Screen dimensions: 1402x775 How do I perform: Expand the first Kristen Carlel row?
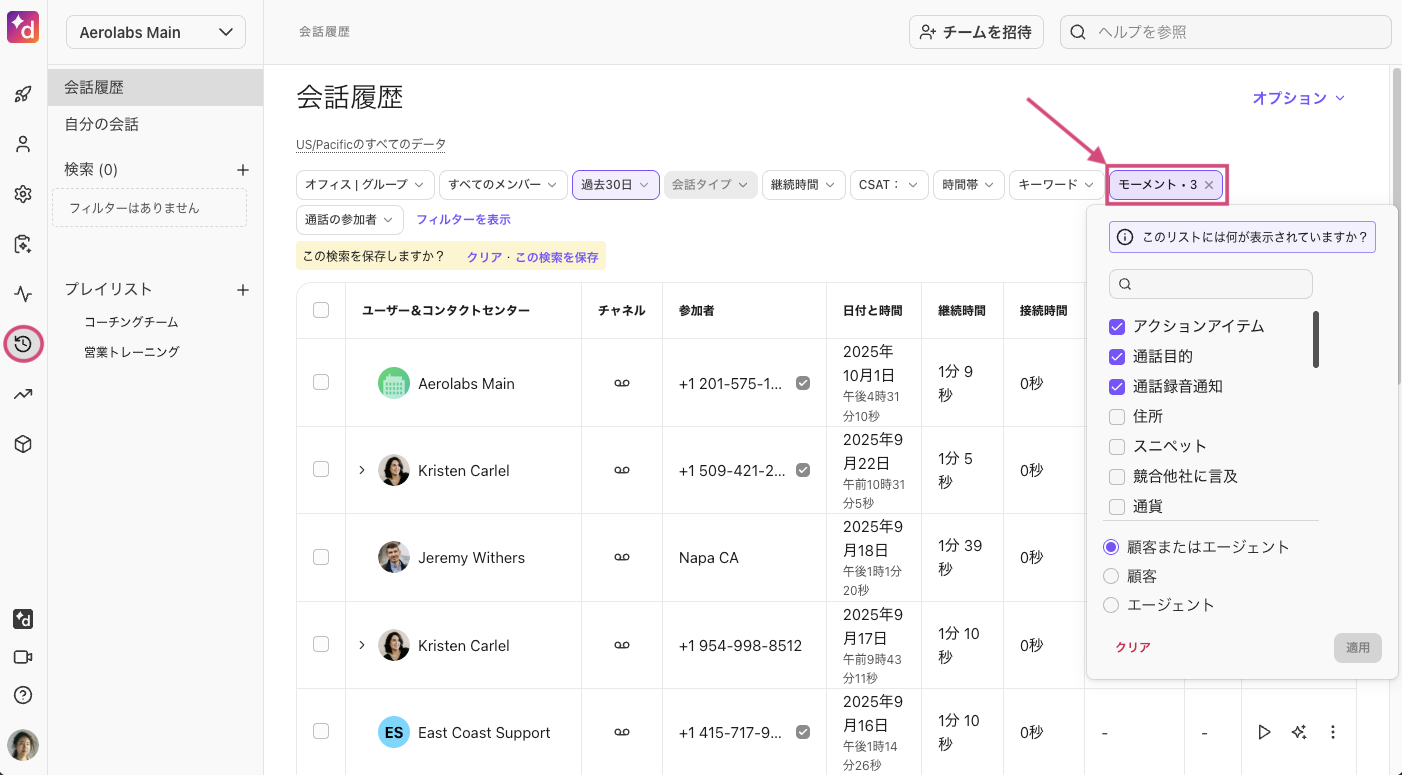pos(362,470)
